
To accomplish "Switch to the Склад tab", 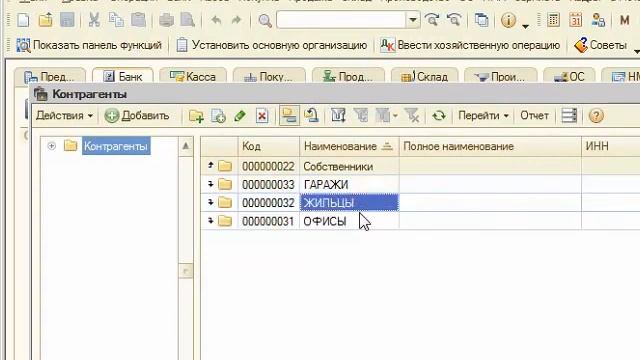I will pos(424,77).
